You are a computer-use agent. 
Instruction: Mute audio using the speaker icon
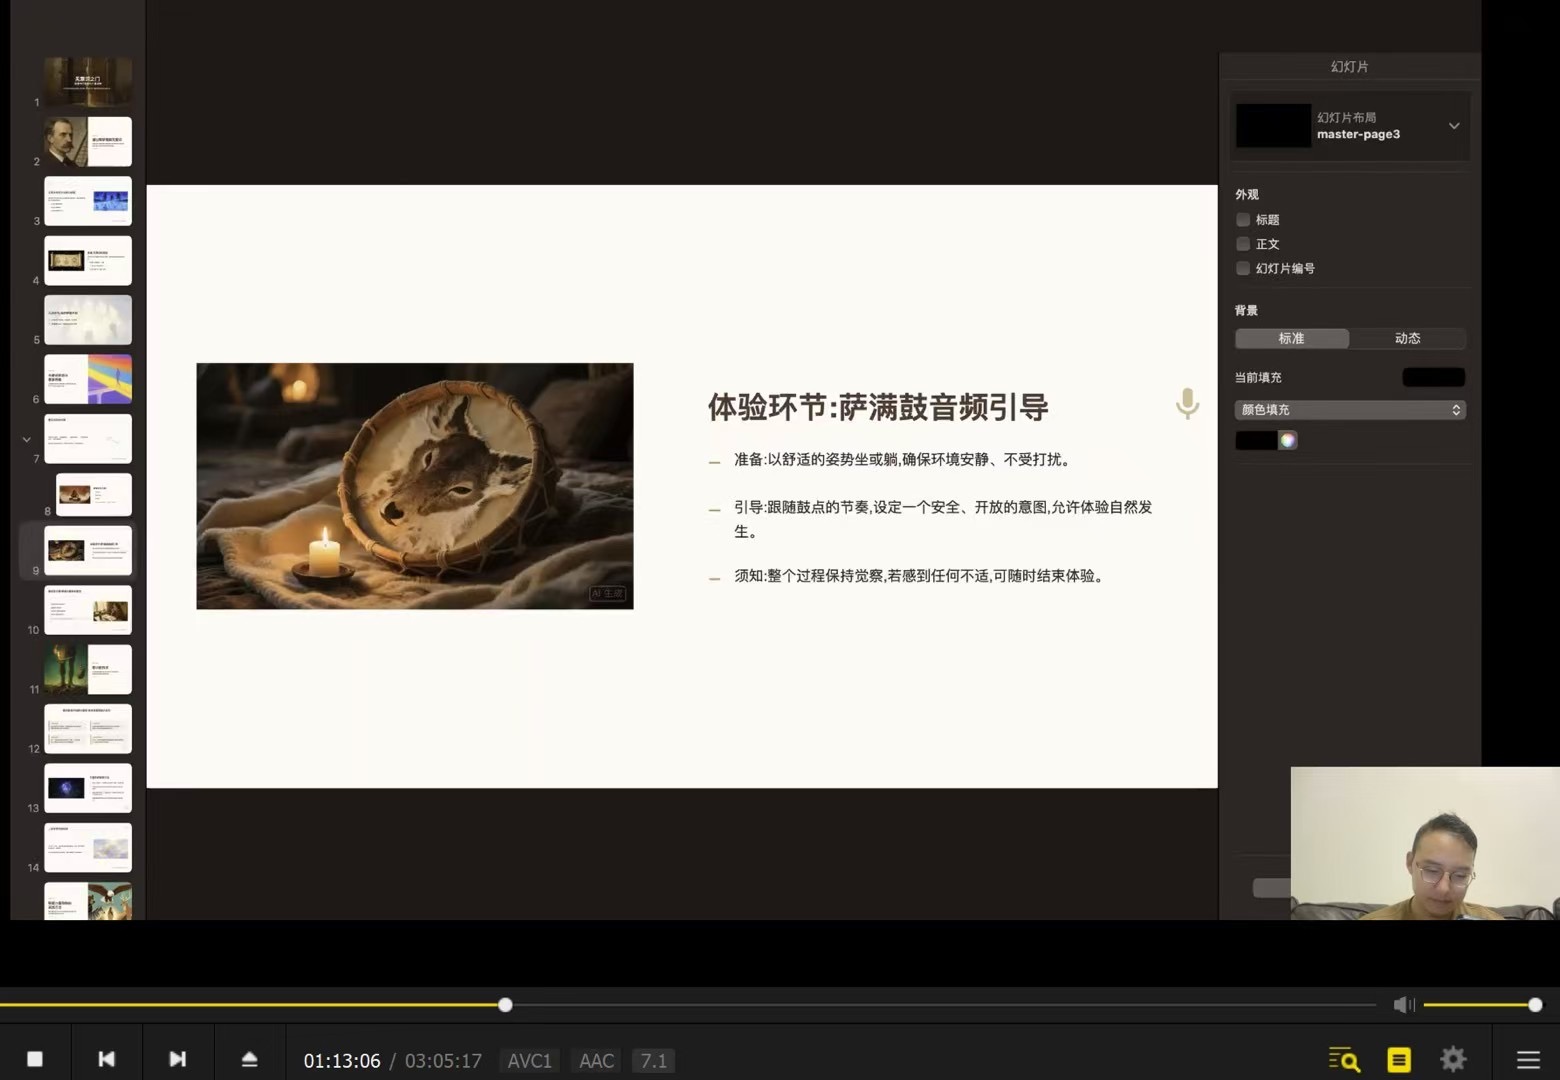(x=1403, y=1004)
